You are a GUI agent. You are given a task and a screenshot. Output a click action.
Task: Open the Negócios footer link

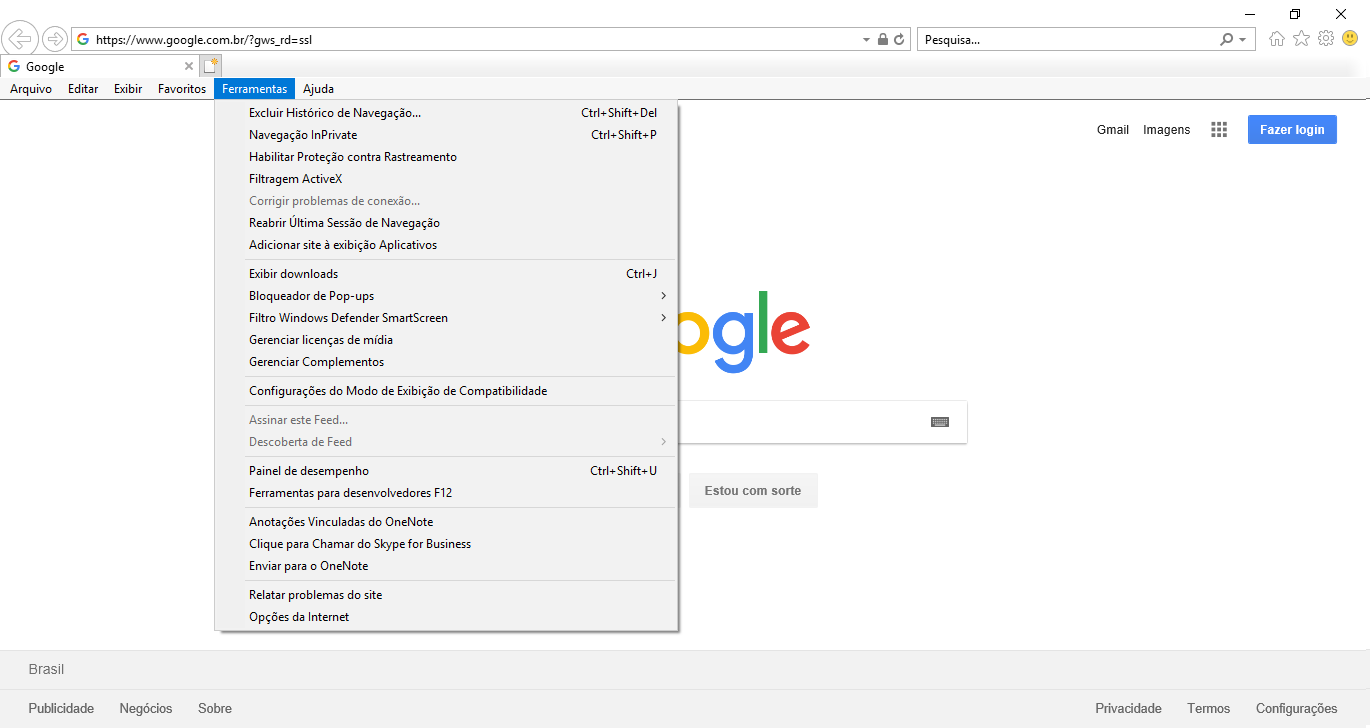click(x=146, y=709)
